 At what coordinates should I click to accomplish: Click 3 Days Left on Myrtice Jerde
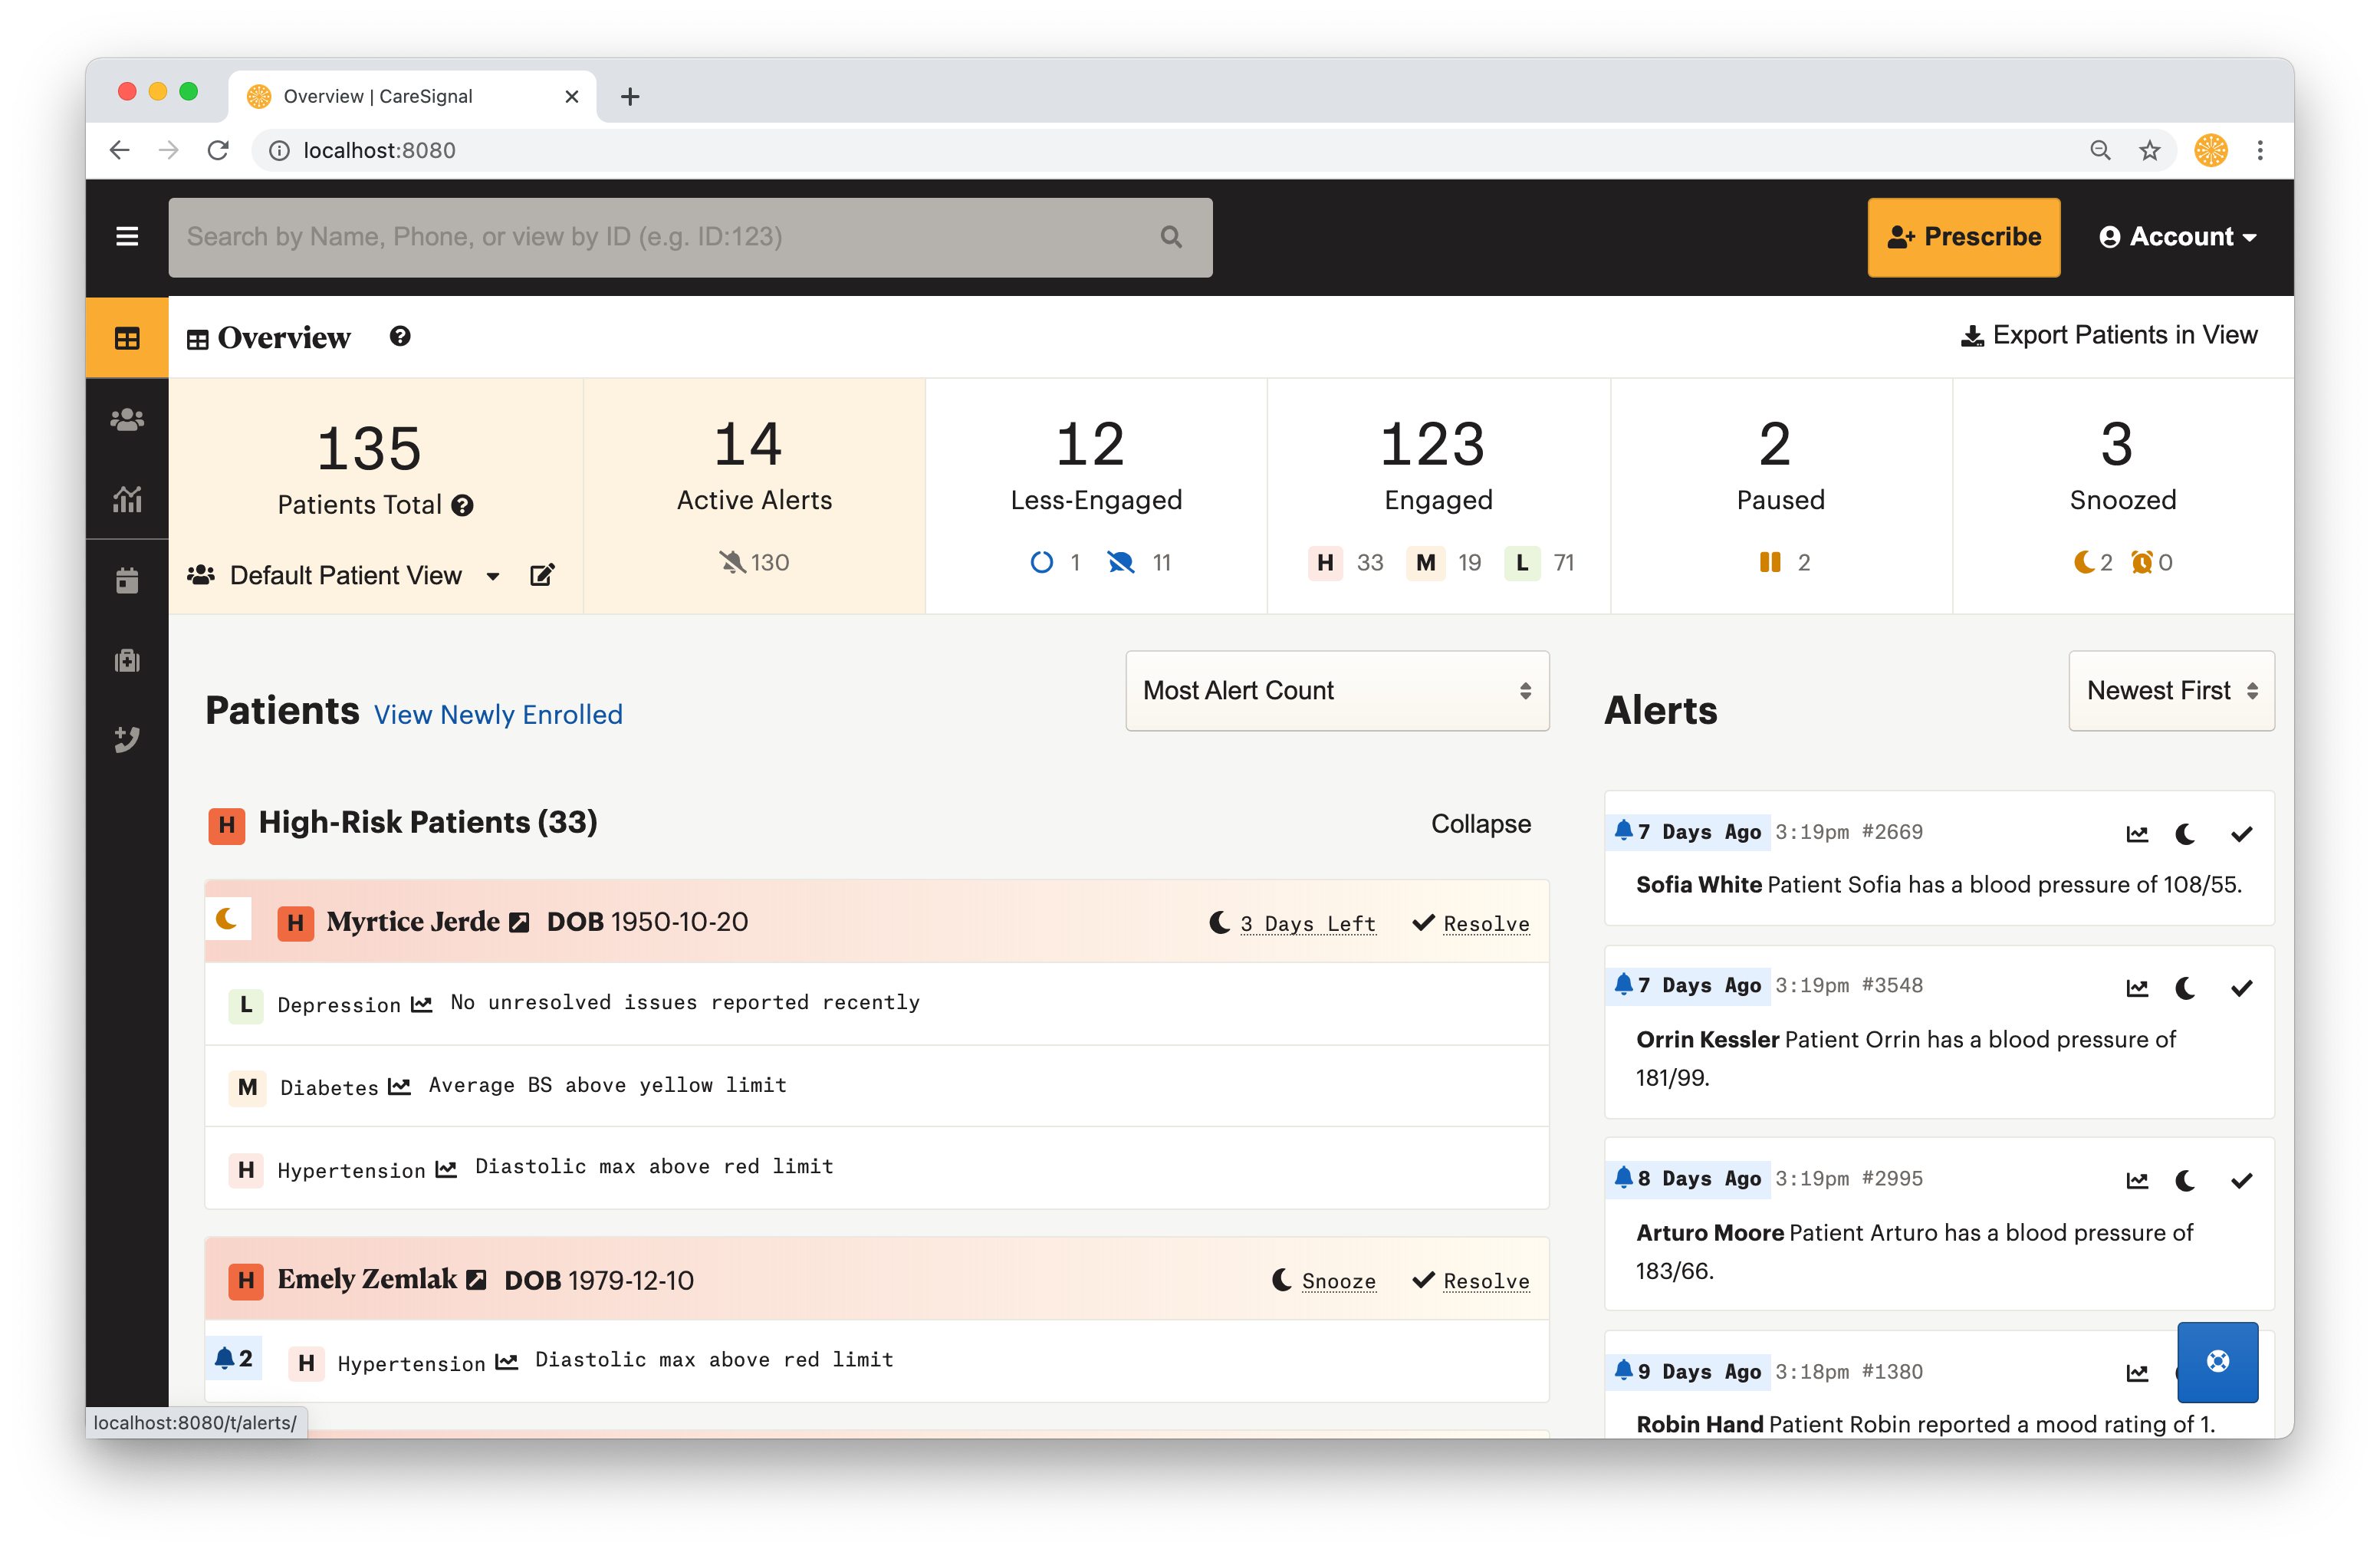1292,923
